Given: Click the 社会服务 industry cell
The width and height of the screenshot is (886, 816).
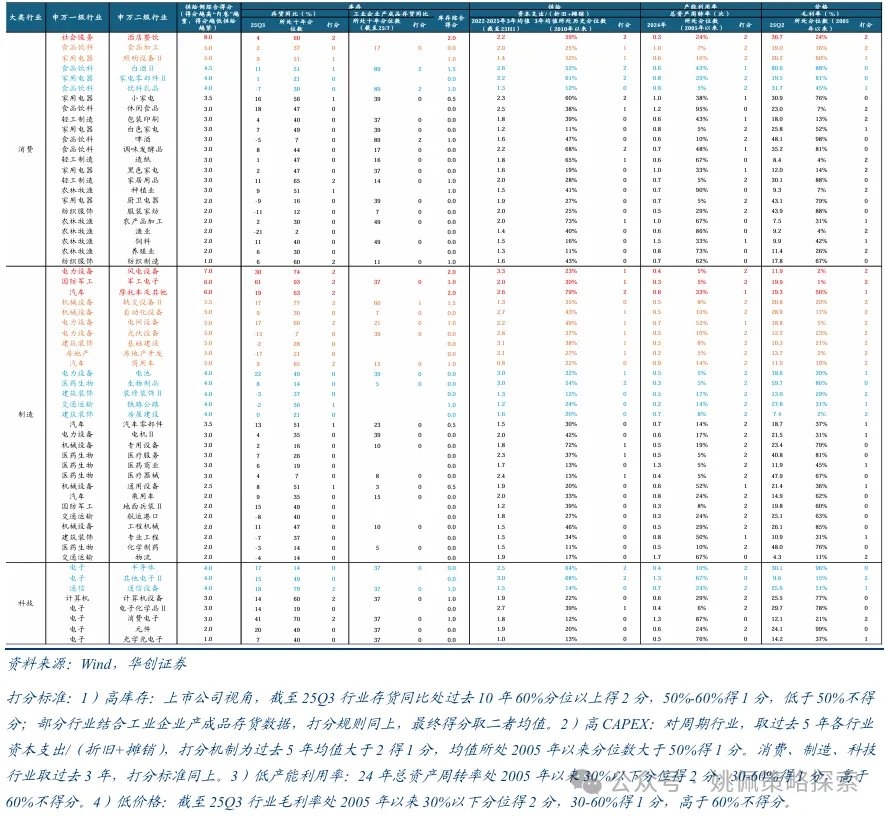Looking at the screenshot, I should click(78, 37).
